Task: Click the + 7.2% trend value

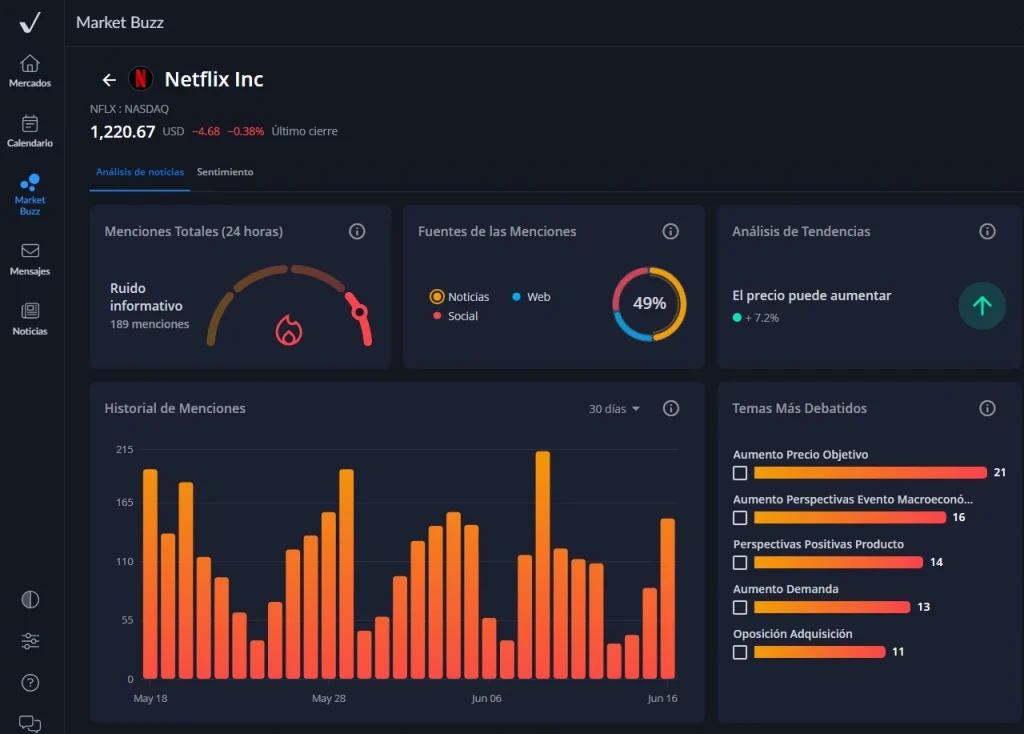Action: [762, 318]
